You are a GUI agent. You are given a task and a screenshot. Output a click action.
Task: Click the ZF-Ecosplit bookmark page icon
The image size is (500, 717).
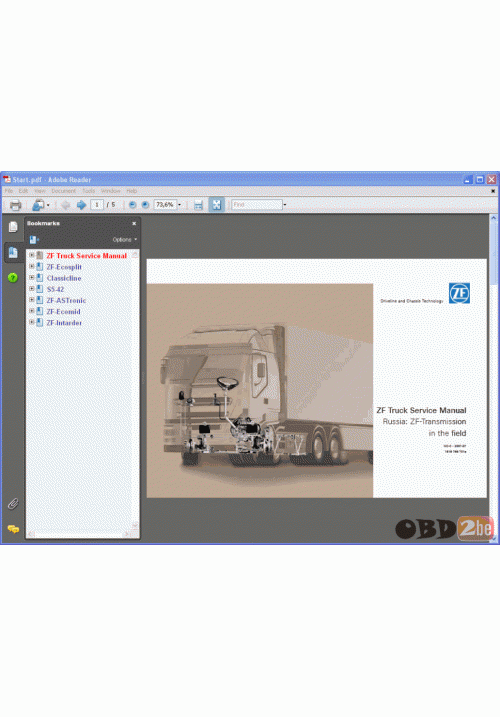[40, 267]
